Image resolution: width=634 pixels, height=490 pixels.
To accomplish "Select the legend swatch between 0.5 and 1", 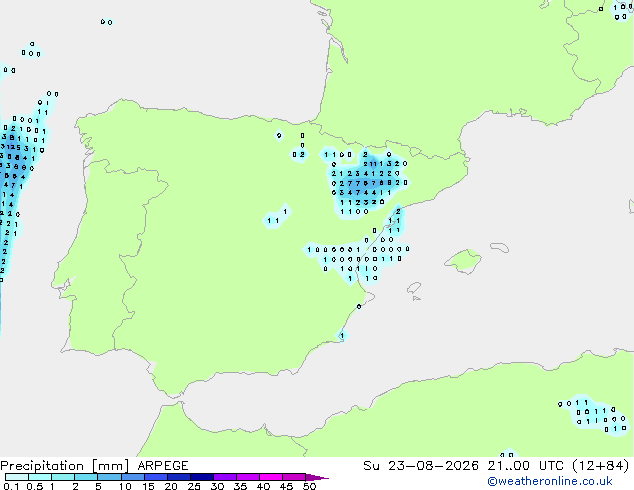I will pyautogui.click(x=40, y=477).
